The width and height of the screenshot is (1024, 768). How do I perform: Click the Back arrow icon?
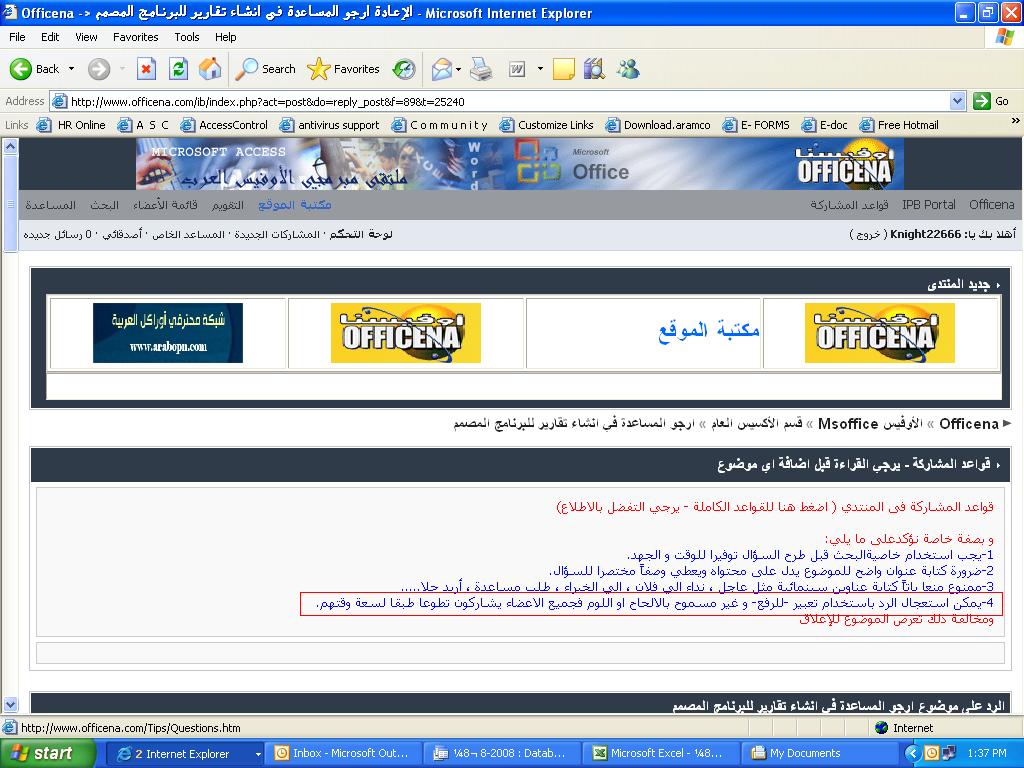pyautogui.click(x=20, y=69)
